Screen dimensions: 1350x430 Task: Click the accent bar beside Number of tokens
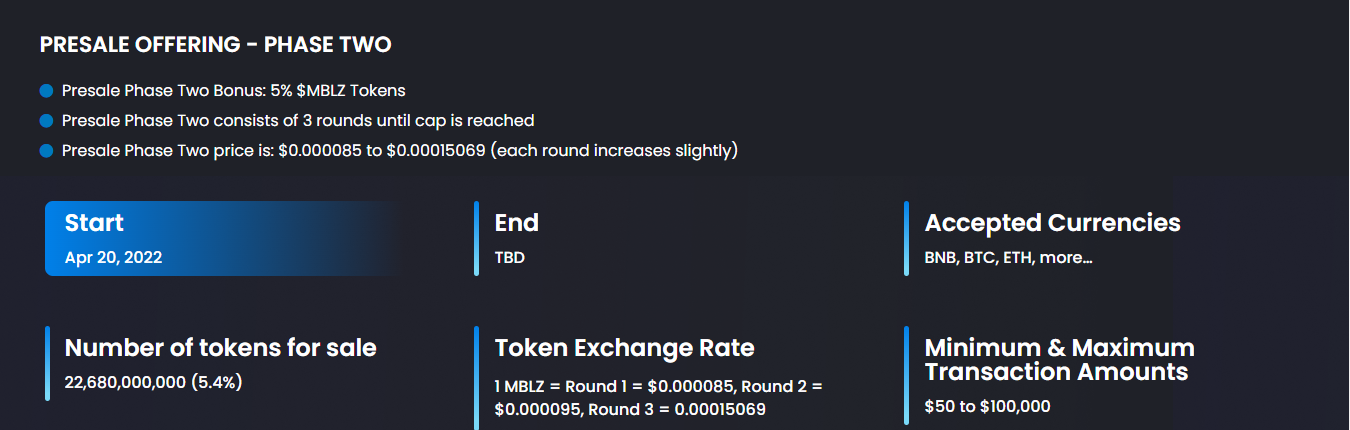click(47, 363)
